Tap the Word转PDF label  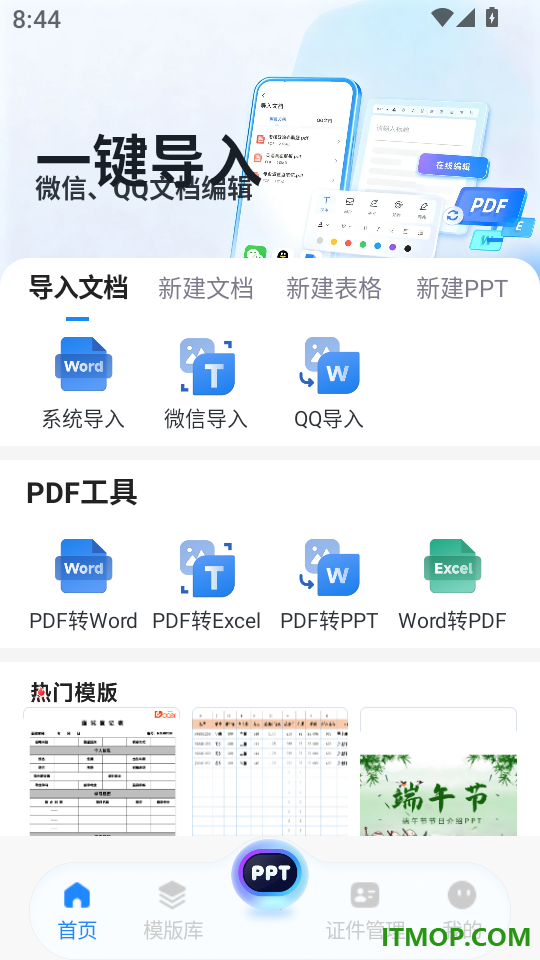coord(452,621)
